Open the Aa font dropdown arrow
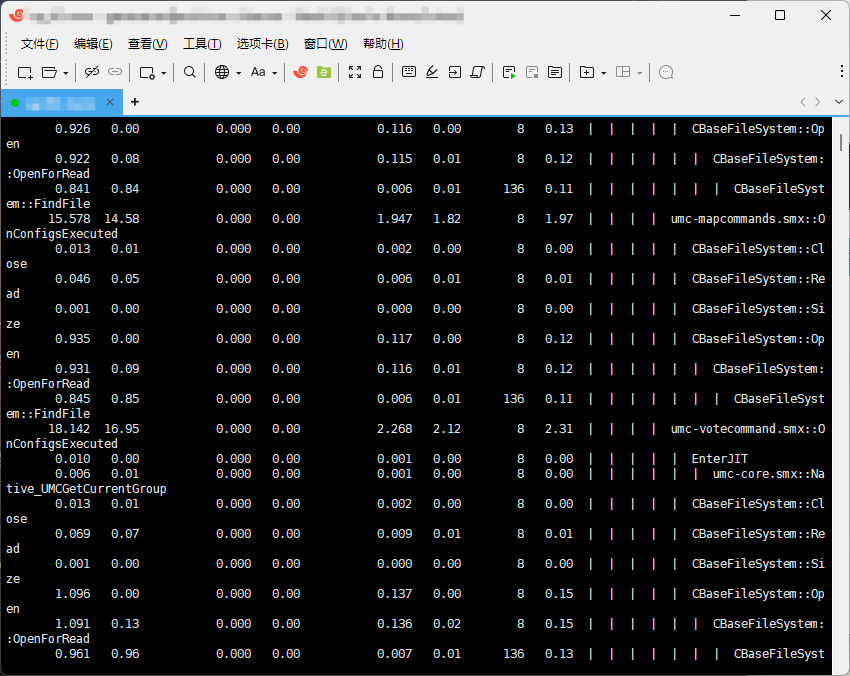 274,73
